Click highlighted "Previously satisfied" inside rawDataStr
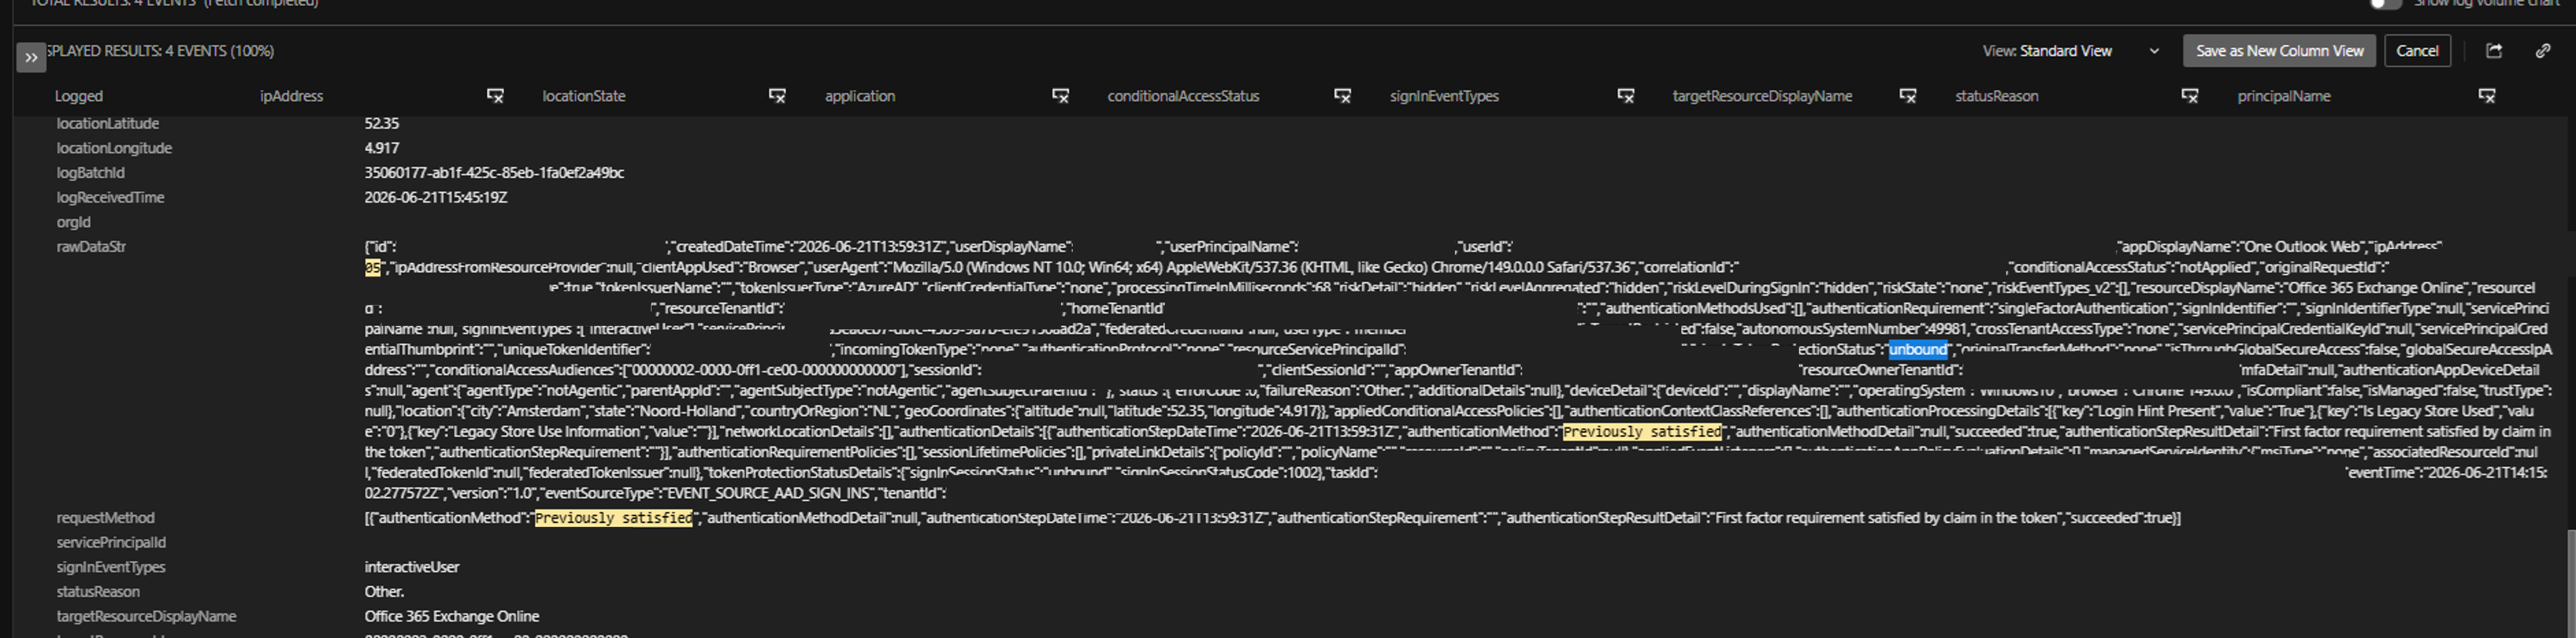The image size is (2576, 638). (1643, 432)
